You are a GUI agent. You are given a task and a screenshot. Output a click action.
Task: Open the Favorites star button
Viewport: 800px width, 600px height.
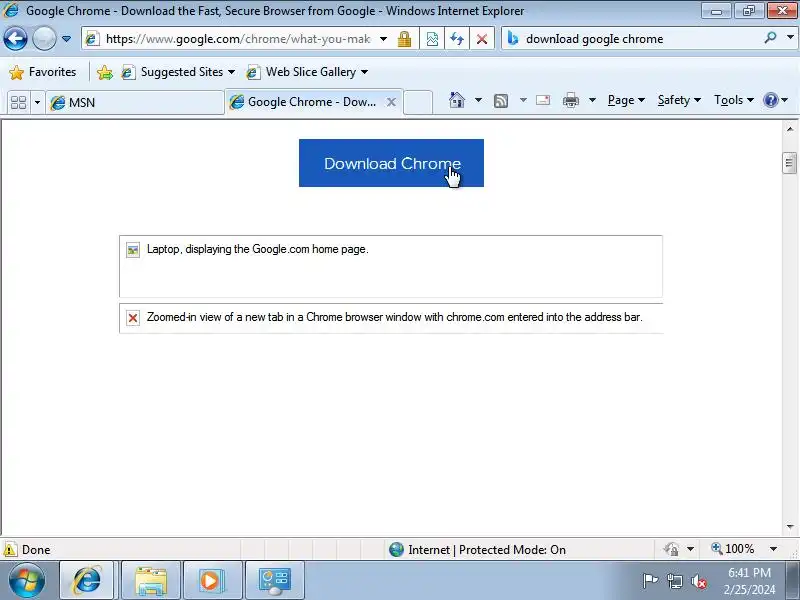[x=42, y=72]
